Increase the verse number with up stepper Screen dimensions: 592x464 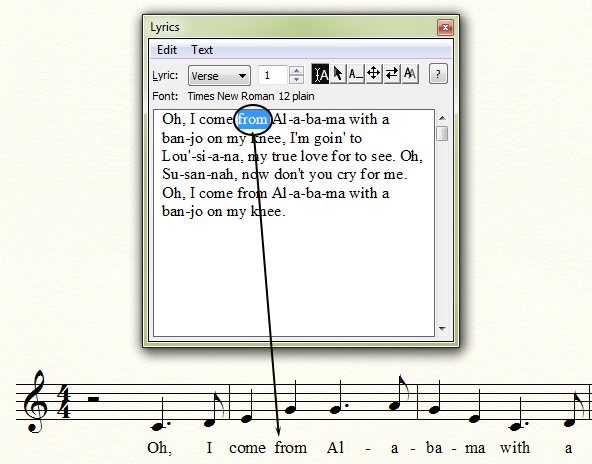(297, 70)
